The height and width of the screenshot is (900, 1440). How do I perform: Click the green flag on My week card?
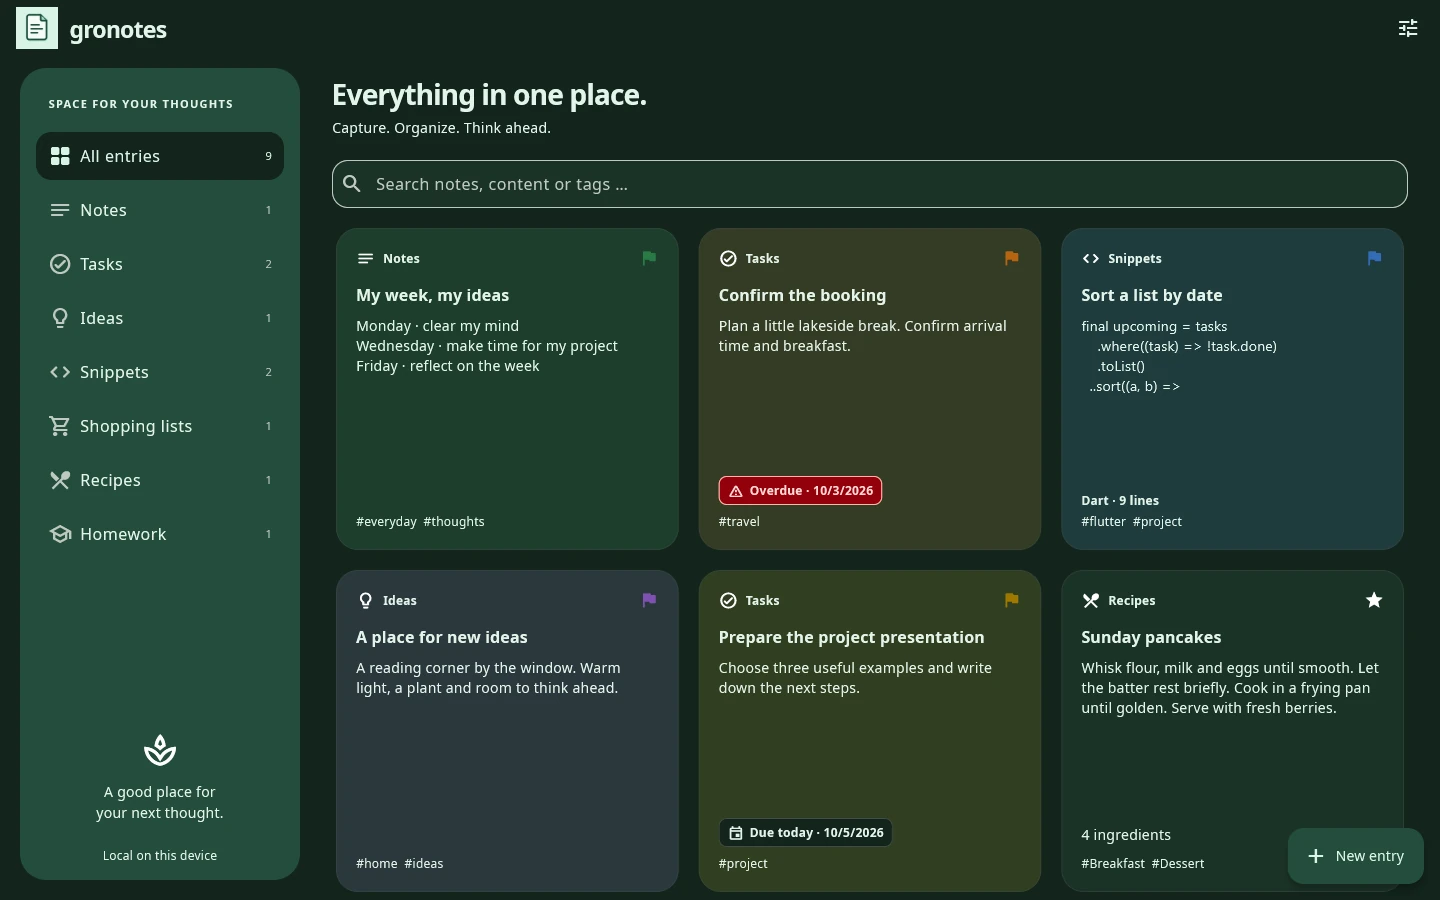649,259
